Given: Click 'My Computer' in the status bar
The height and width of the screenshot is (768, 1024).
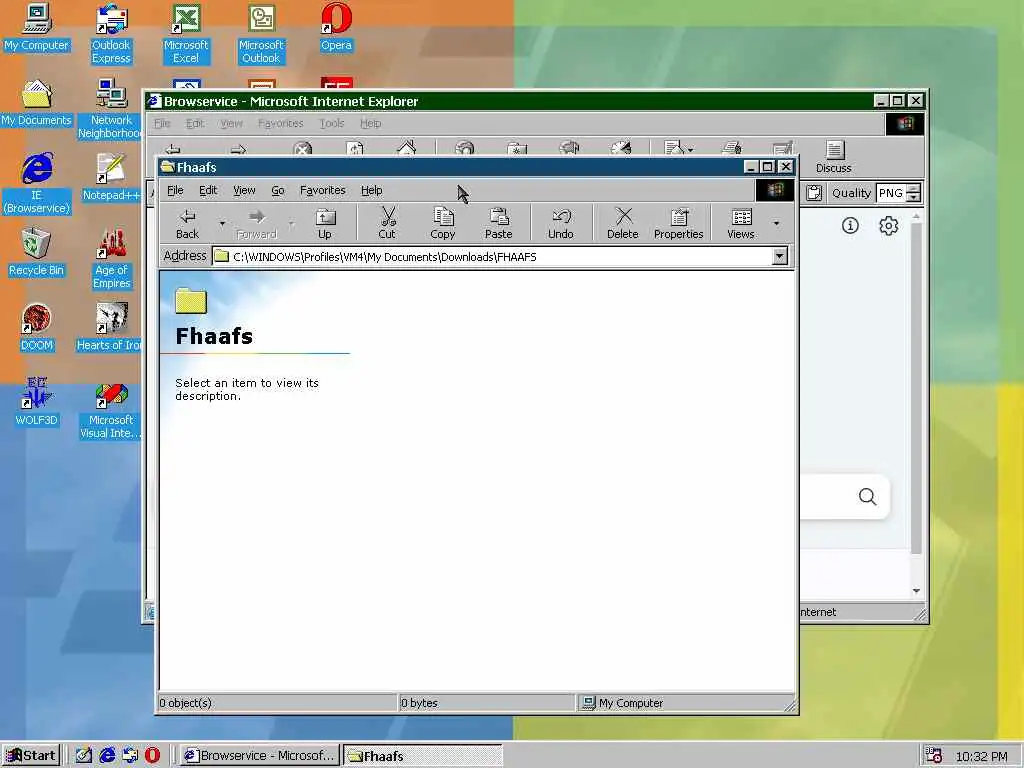Looking at the screenshot, I should click(x=630, y=703).
